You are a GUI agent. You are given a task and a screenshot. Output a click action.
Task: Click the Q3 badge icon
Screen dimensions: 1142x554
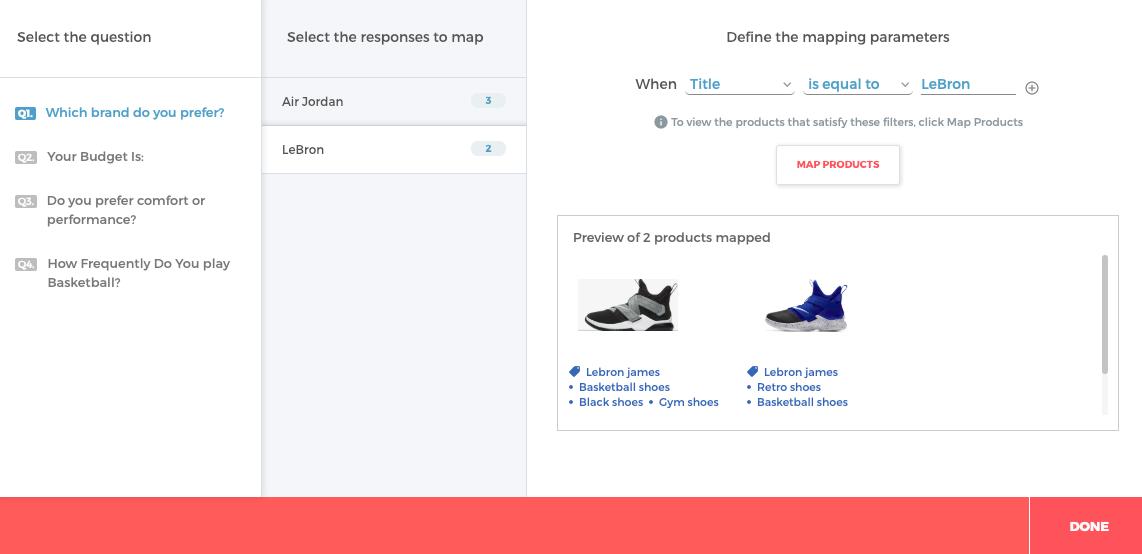[25, 202]
